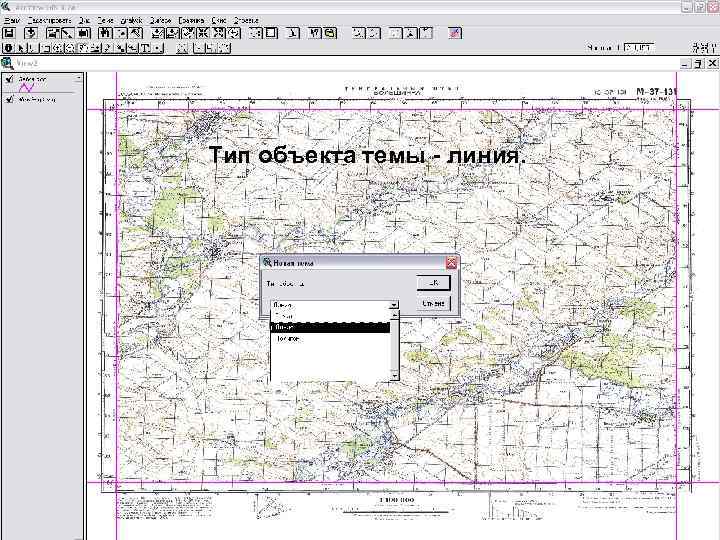Image resolution: width=720 pixels, height=540 pixels.
Task: Maximize the View2 window
Action: pos(699,63)
